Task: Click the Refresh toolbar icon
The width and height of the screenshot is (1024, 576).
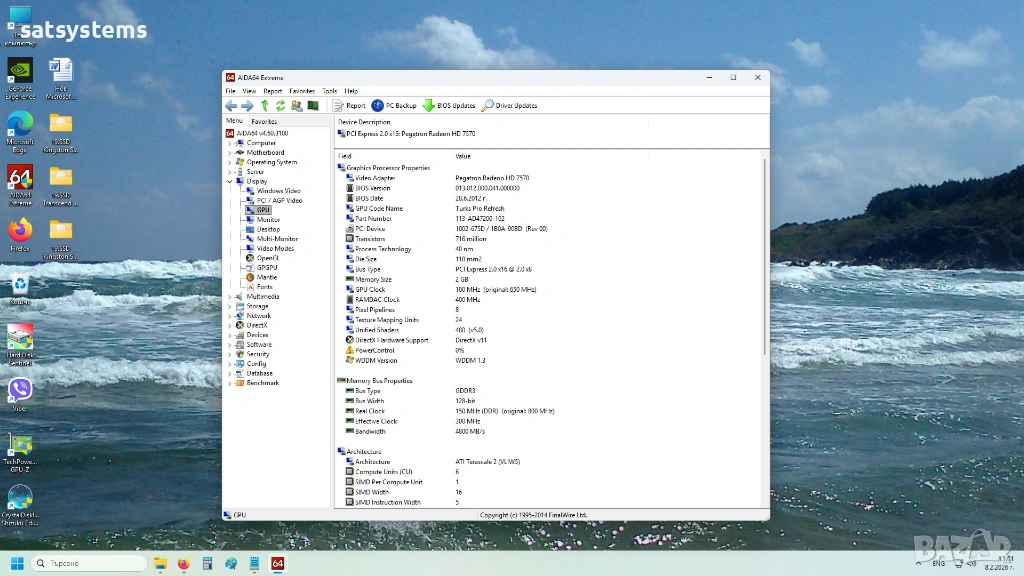Action: tap(281, 105)
